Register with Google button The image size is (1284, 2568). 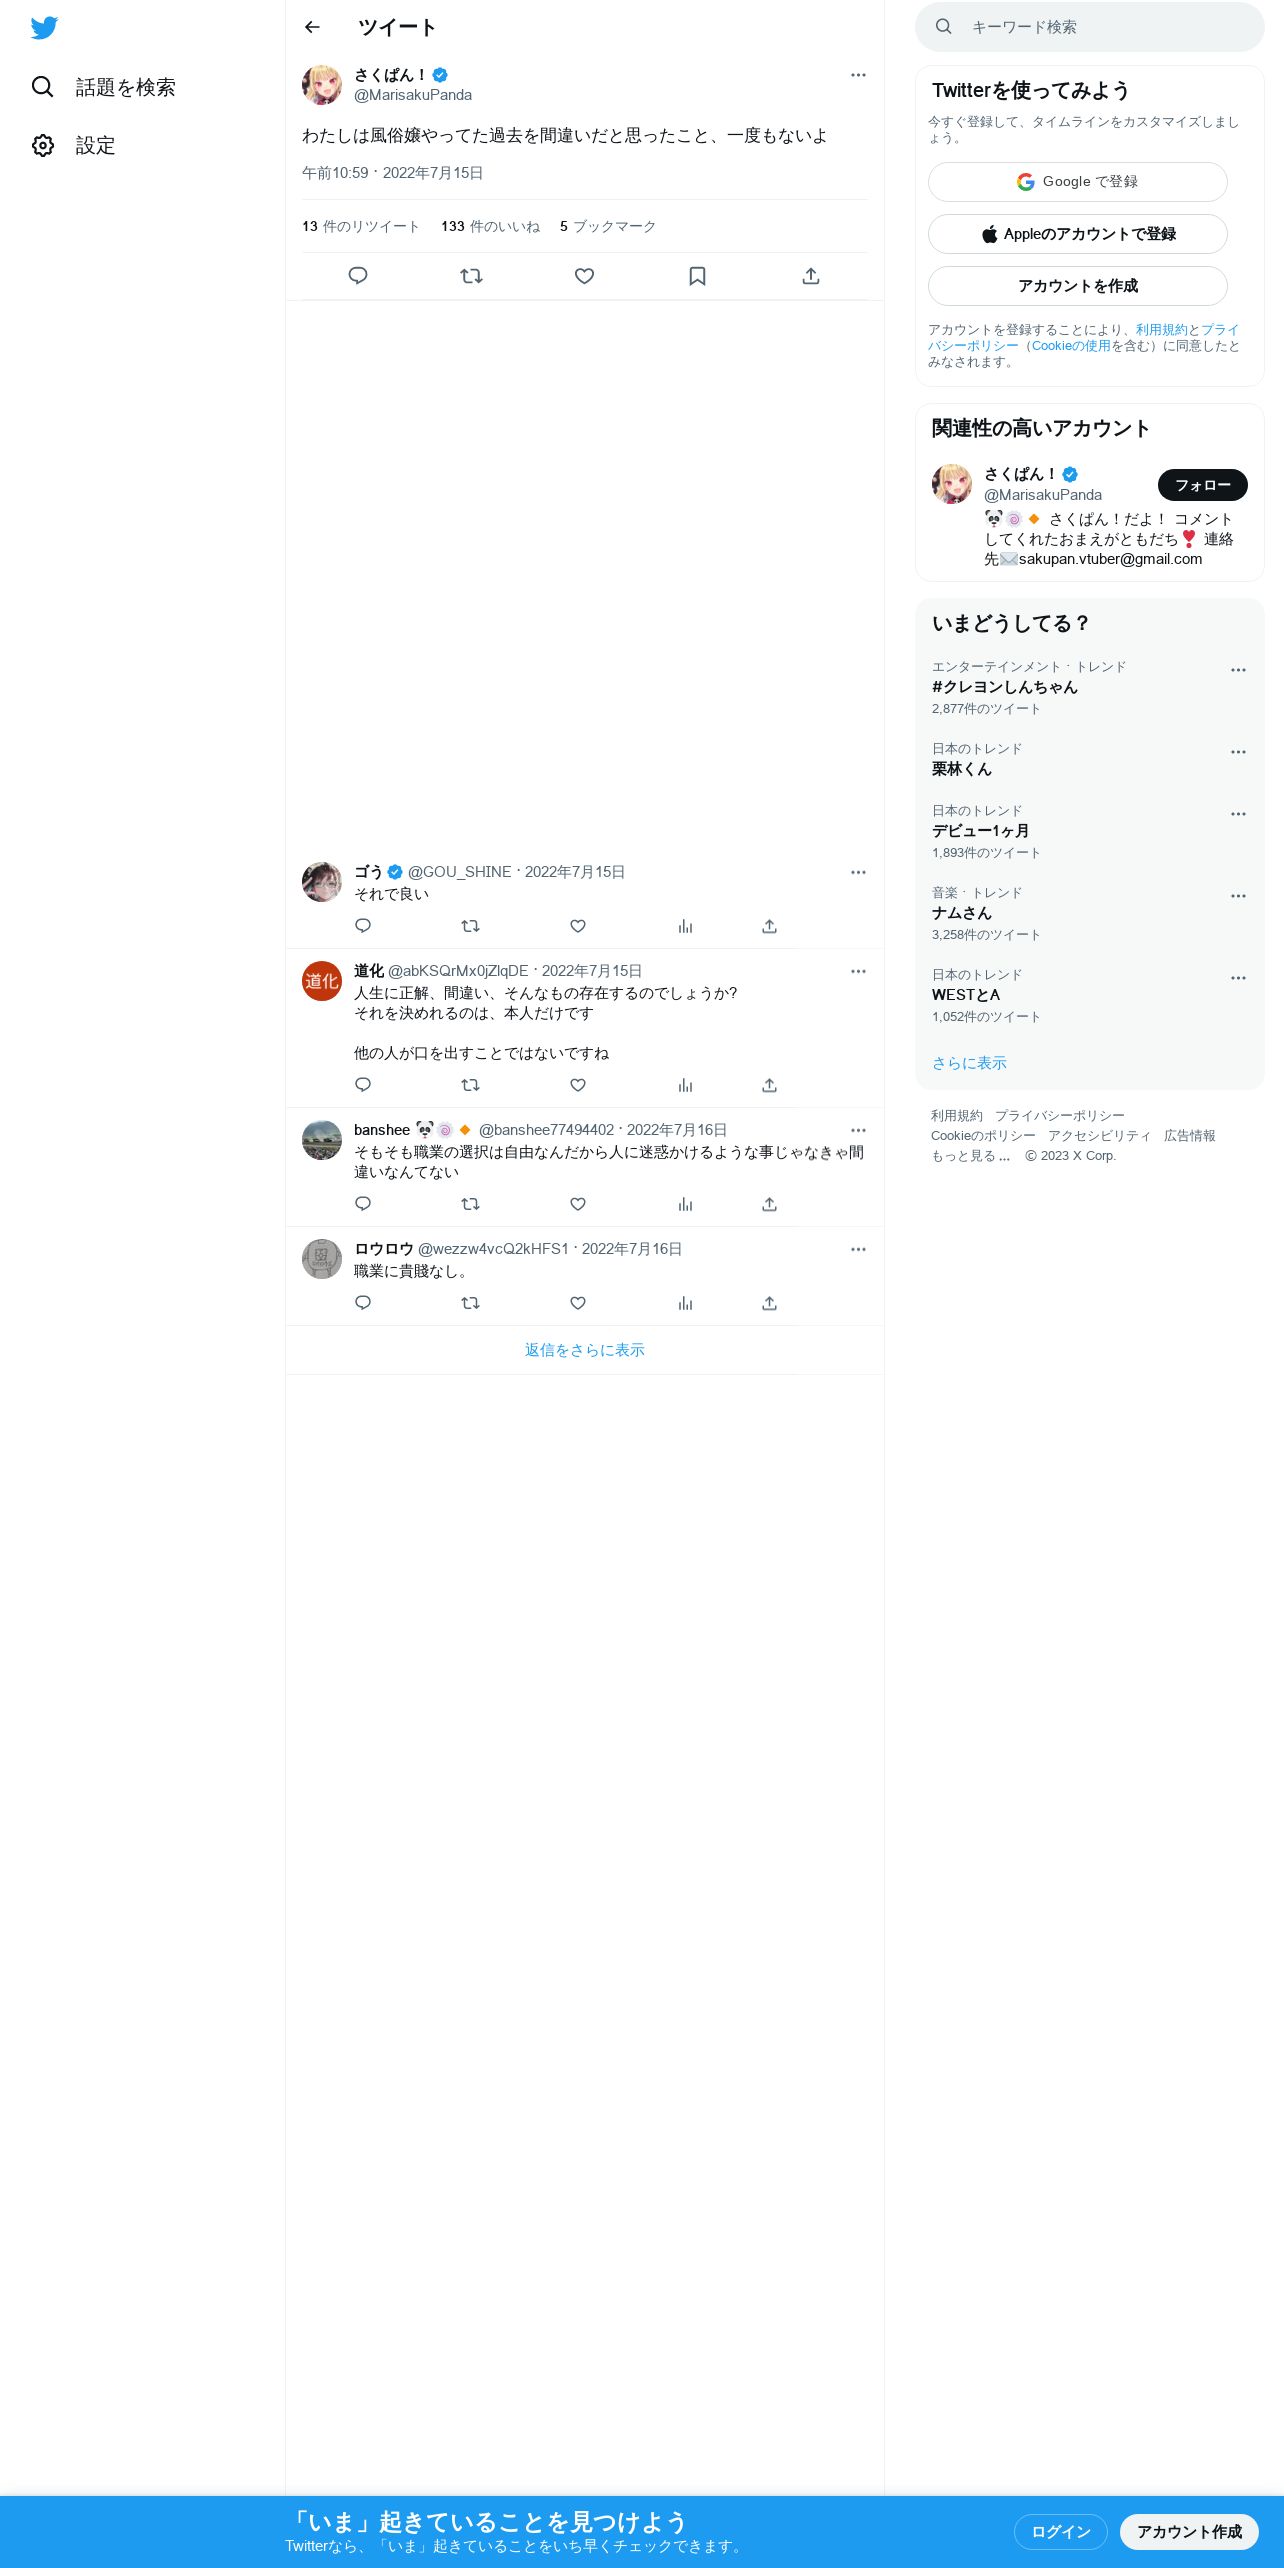[x=1078, y=182]
